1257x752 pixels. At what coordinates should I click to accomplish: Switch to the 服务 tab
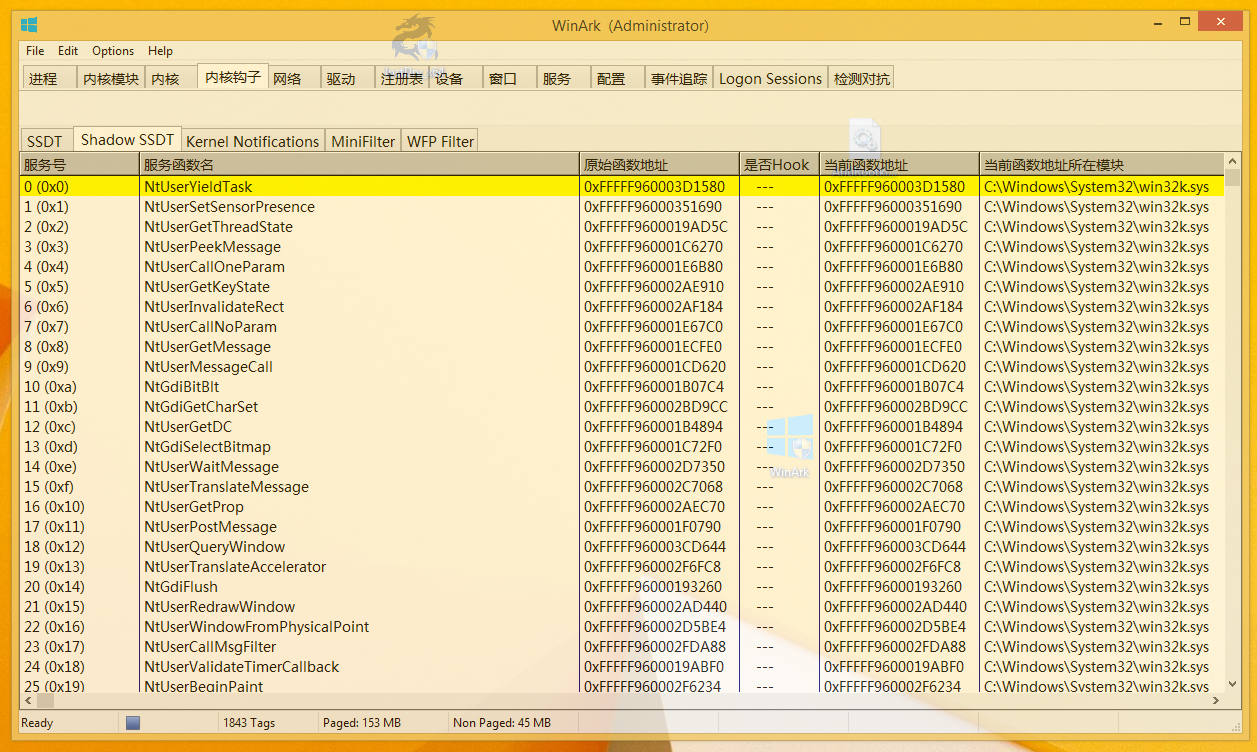pos(563,79)
